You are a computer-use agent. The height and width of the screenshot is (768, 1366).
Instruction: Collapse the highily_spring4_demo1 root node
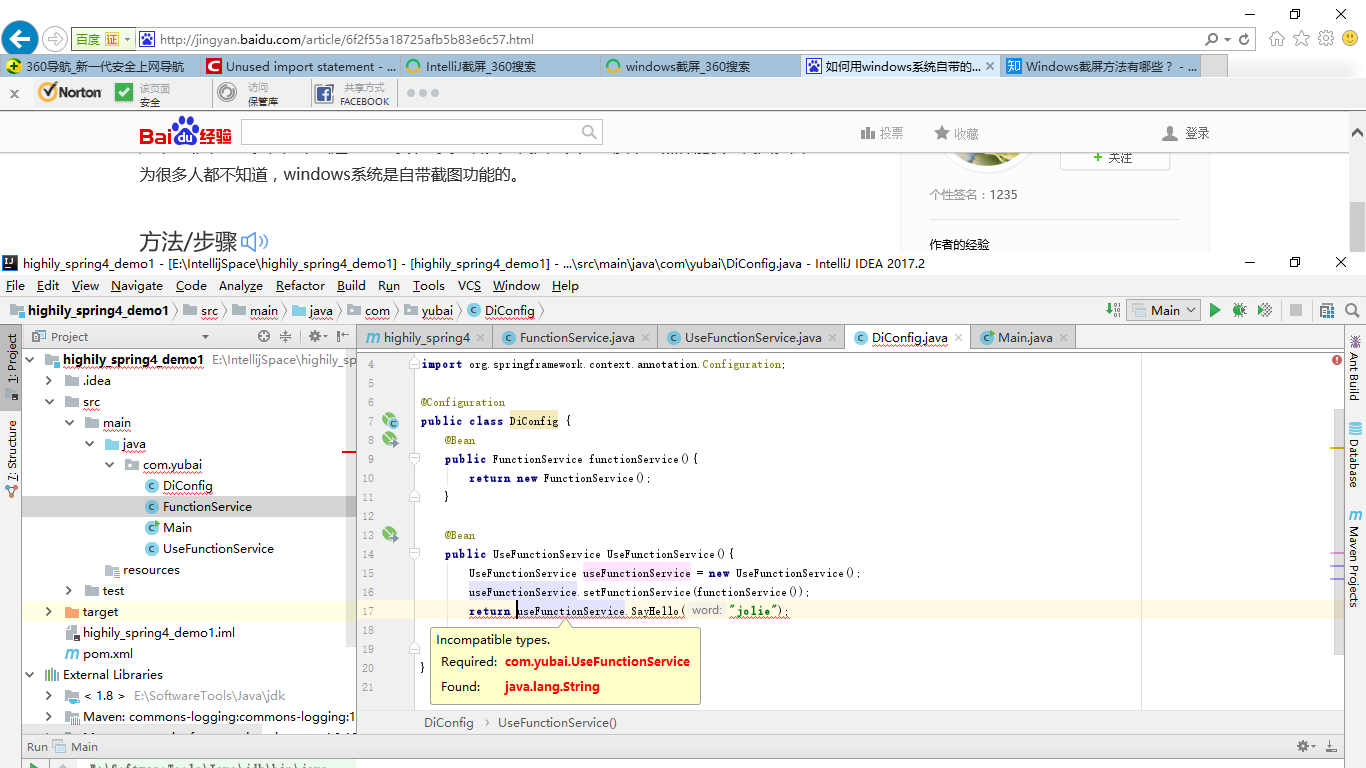tap(29, 360)
